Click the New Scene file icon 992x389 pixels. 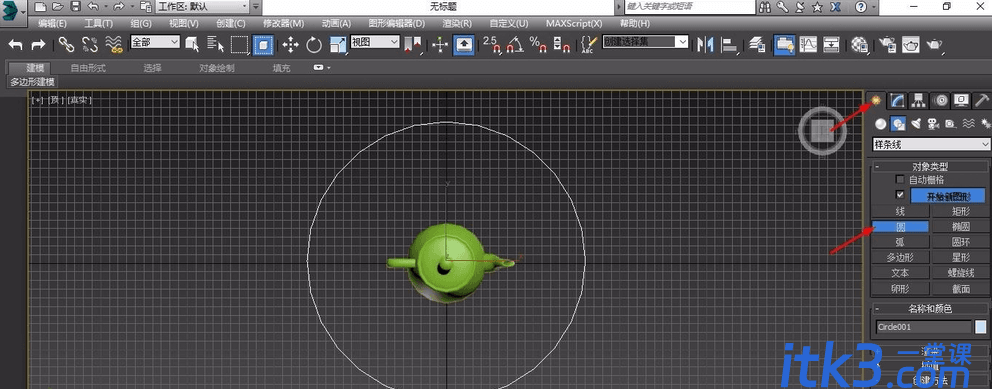click(40, 7)
